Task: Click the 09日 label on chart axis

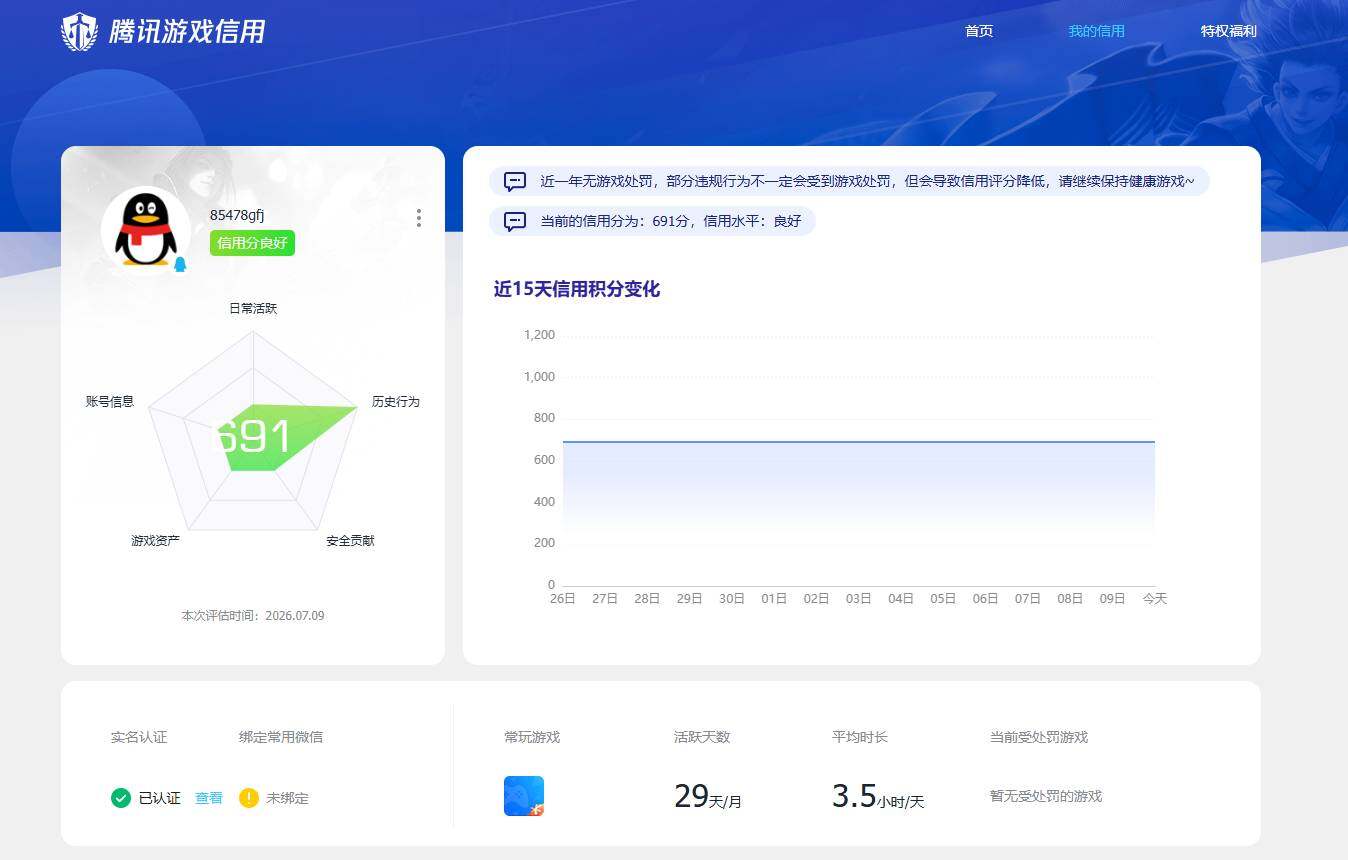Action: click(x=1112, y=599)
